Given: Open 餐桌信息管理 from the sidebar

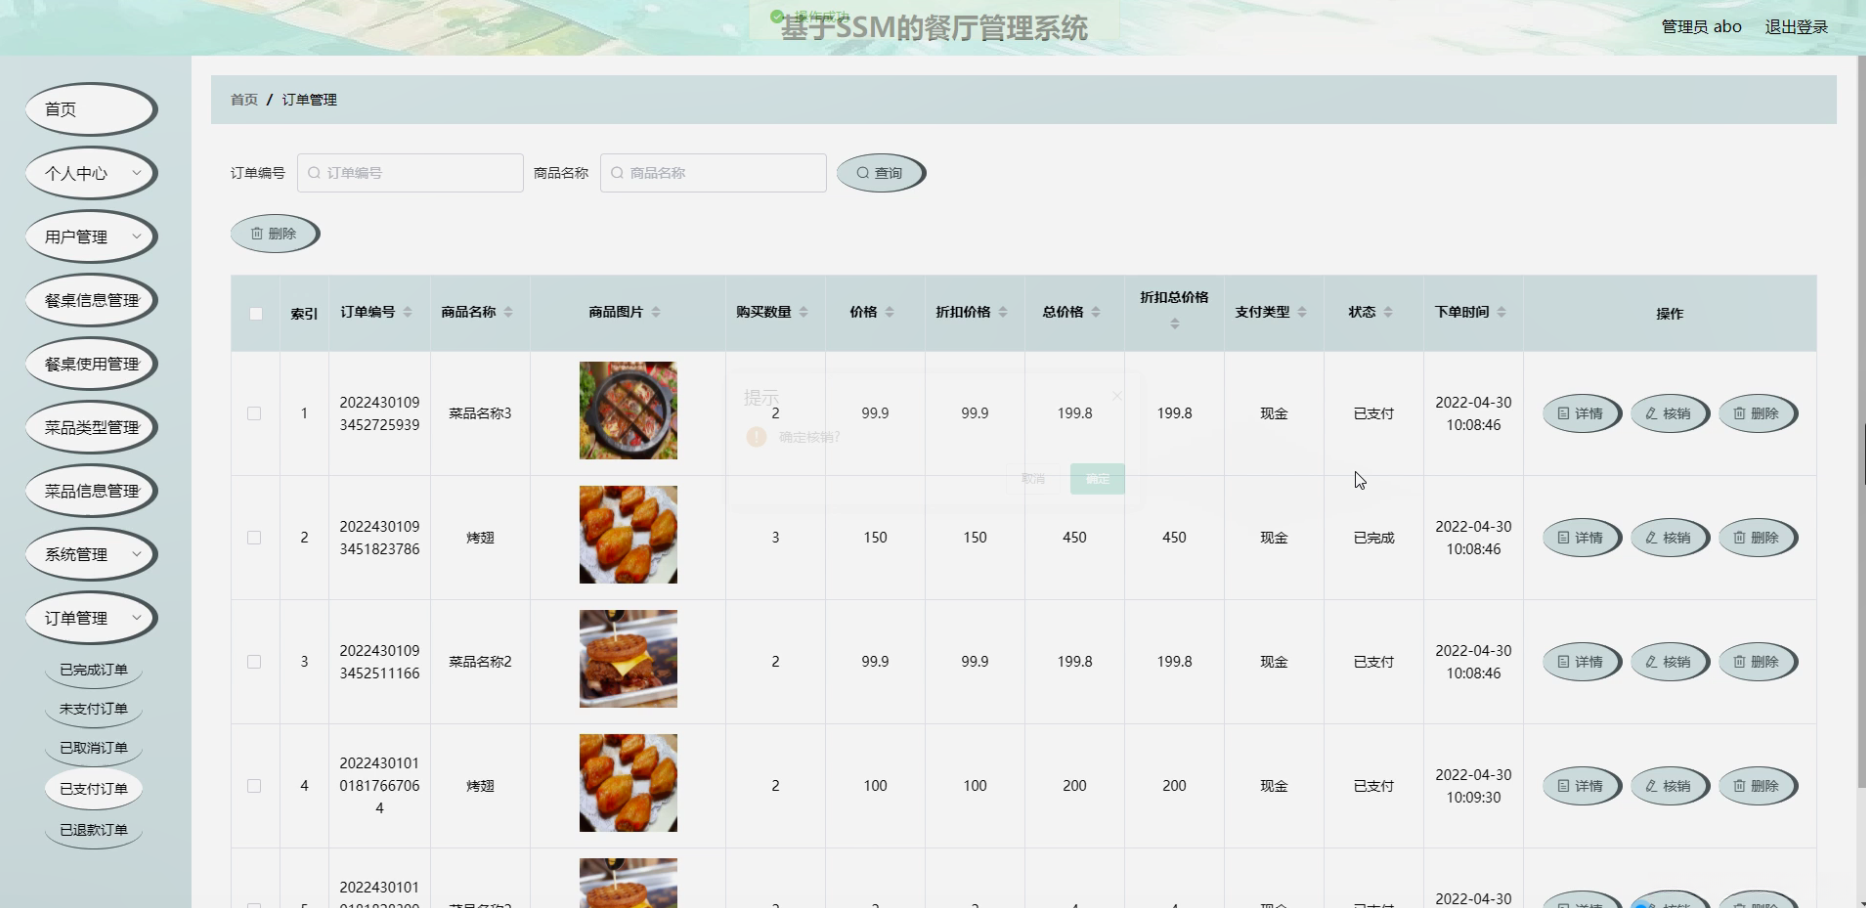Looking at the screenshot, I should click(91, 300).
